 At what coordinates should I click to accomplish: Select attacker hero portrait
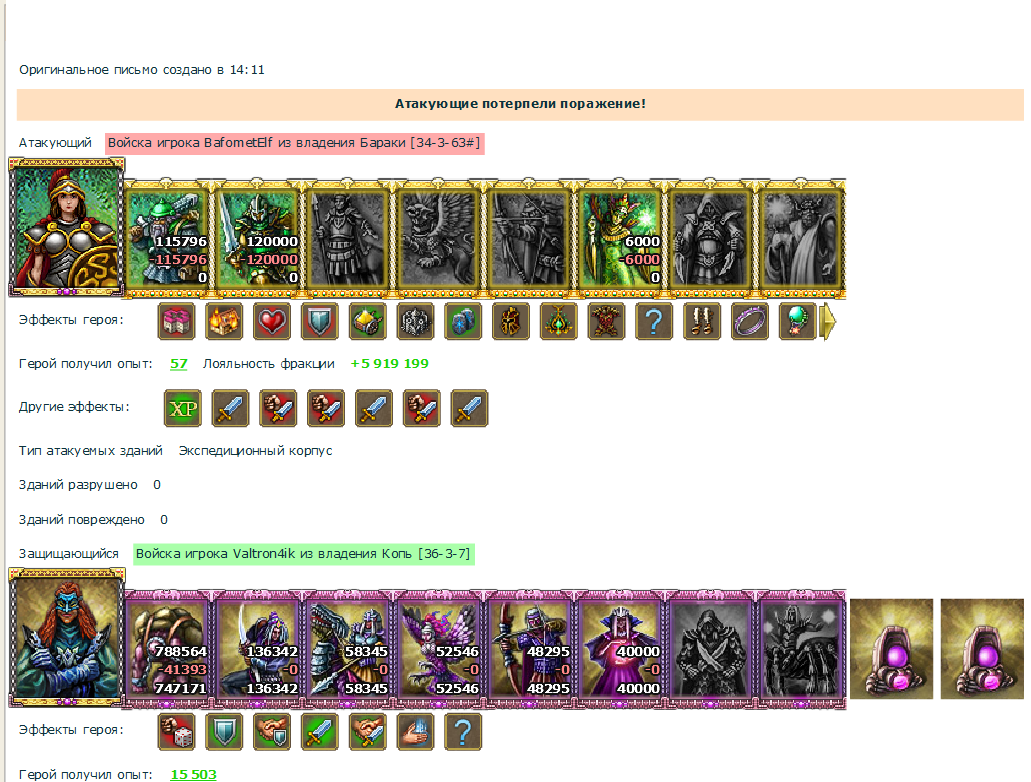click(66, 228)
